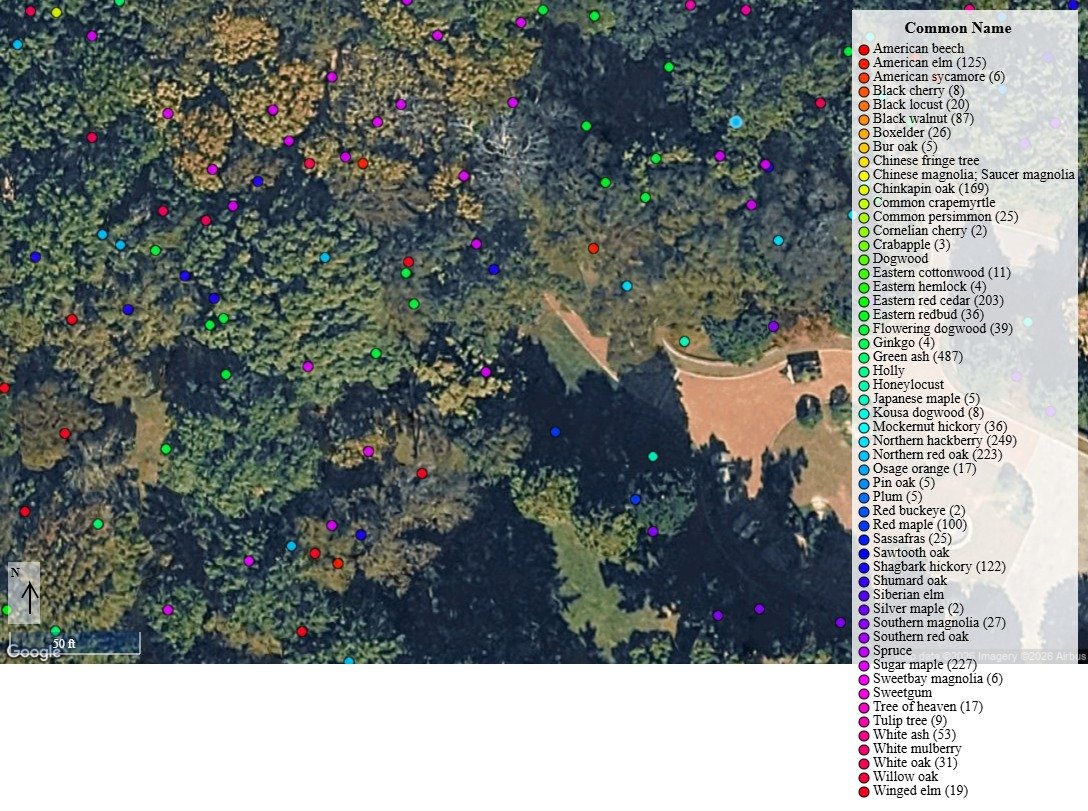This screenshot has width=1088, height=811.
Task: Click the 50 ft scale bar
Action: [x=74, y=643]
